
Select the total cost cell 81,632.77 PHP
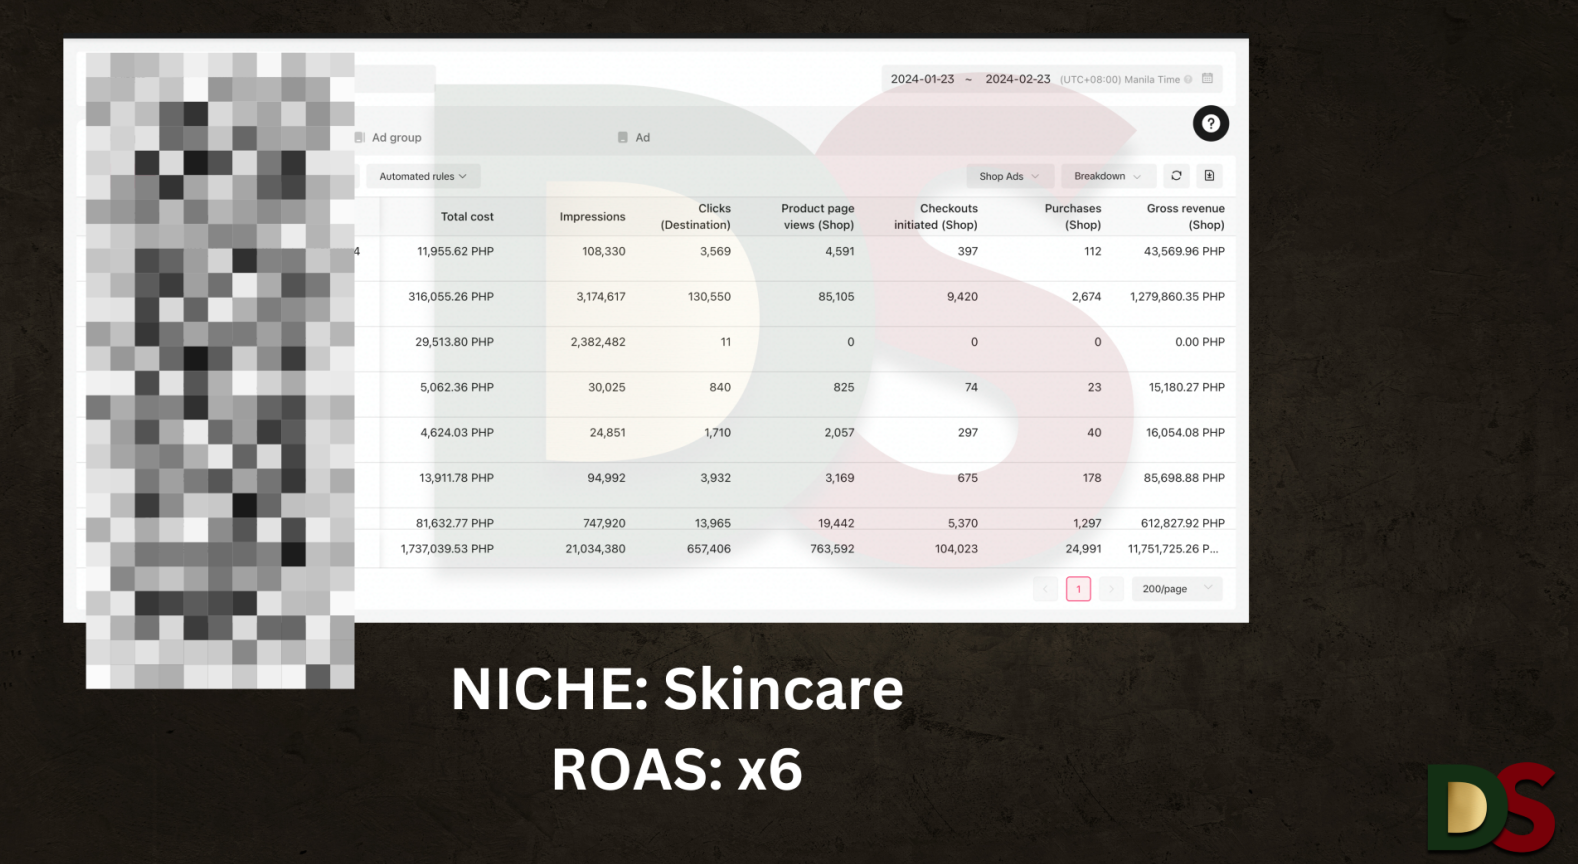tap(455, 522)
